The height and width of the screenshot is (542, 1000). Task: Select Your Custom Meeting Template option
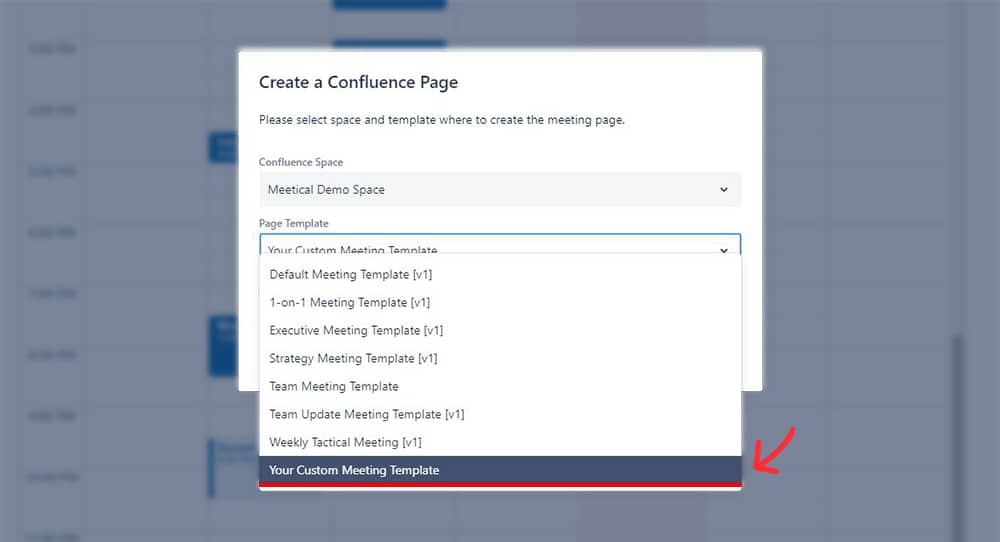point(500,471)
